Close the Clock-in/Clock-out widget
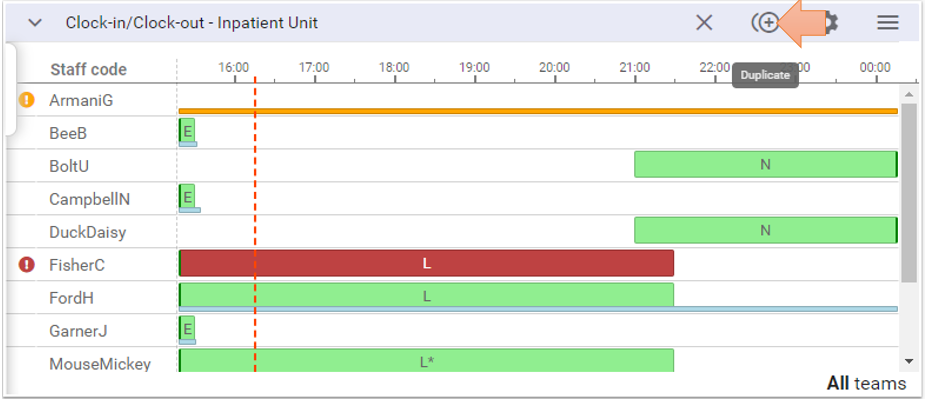 click(x=704, y=23)
